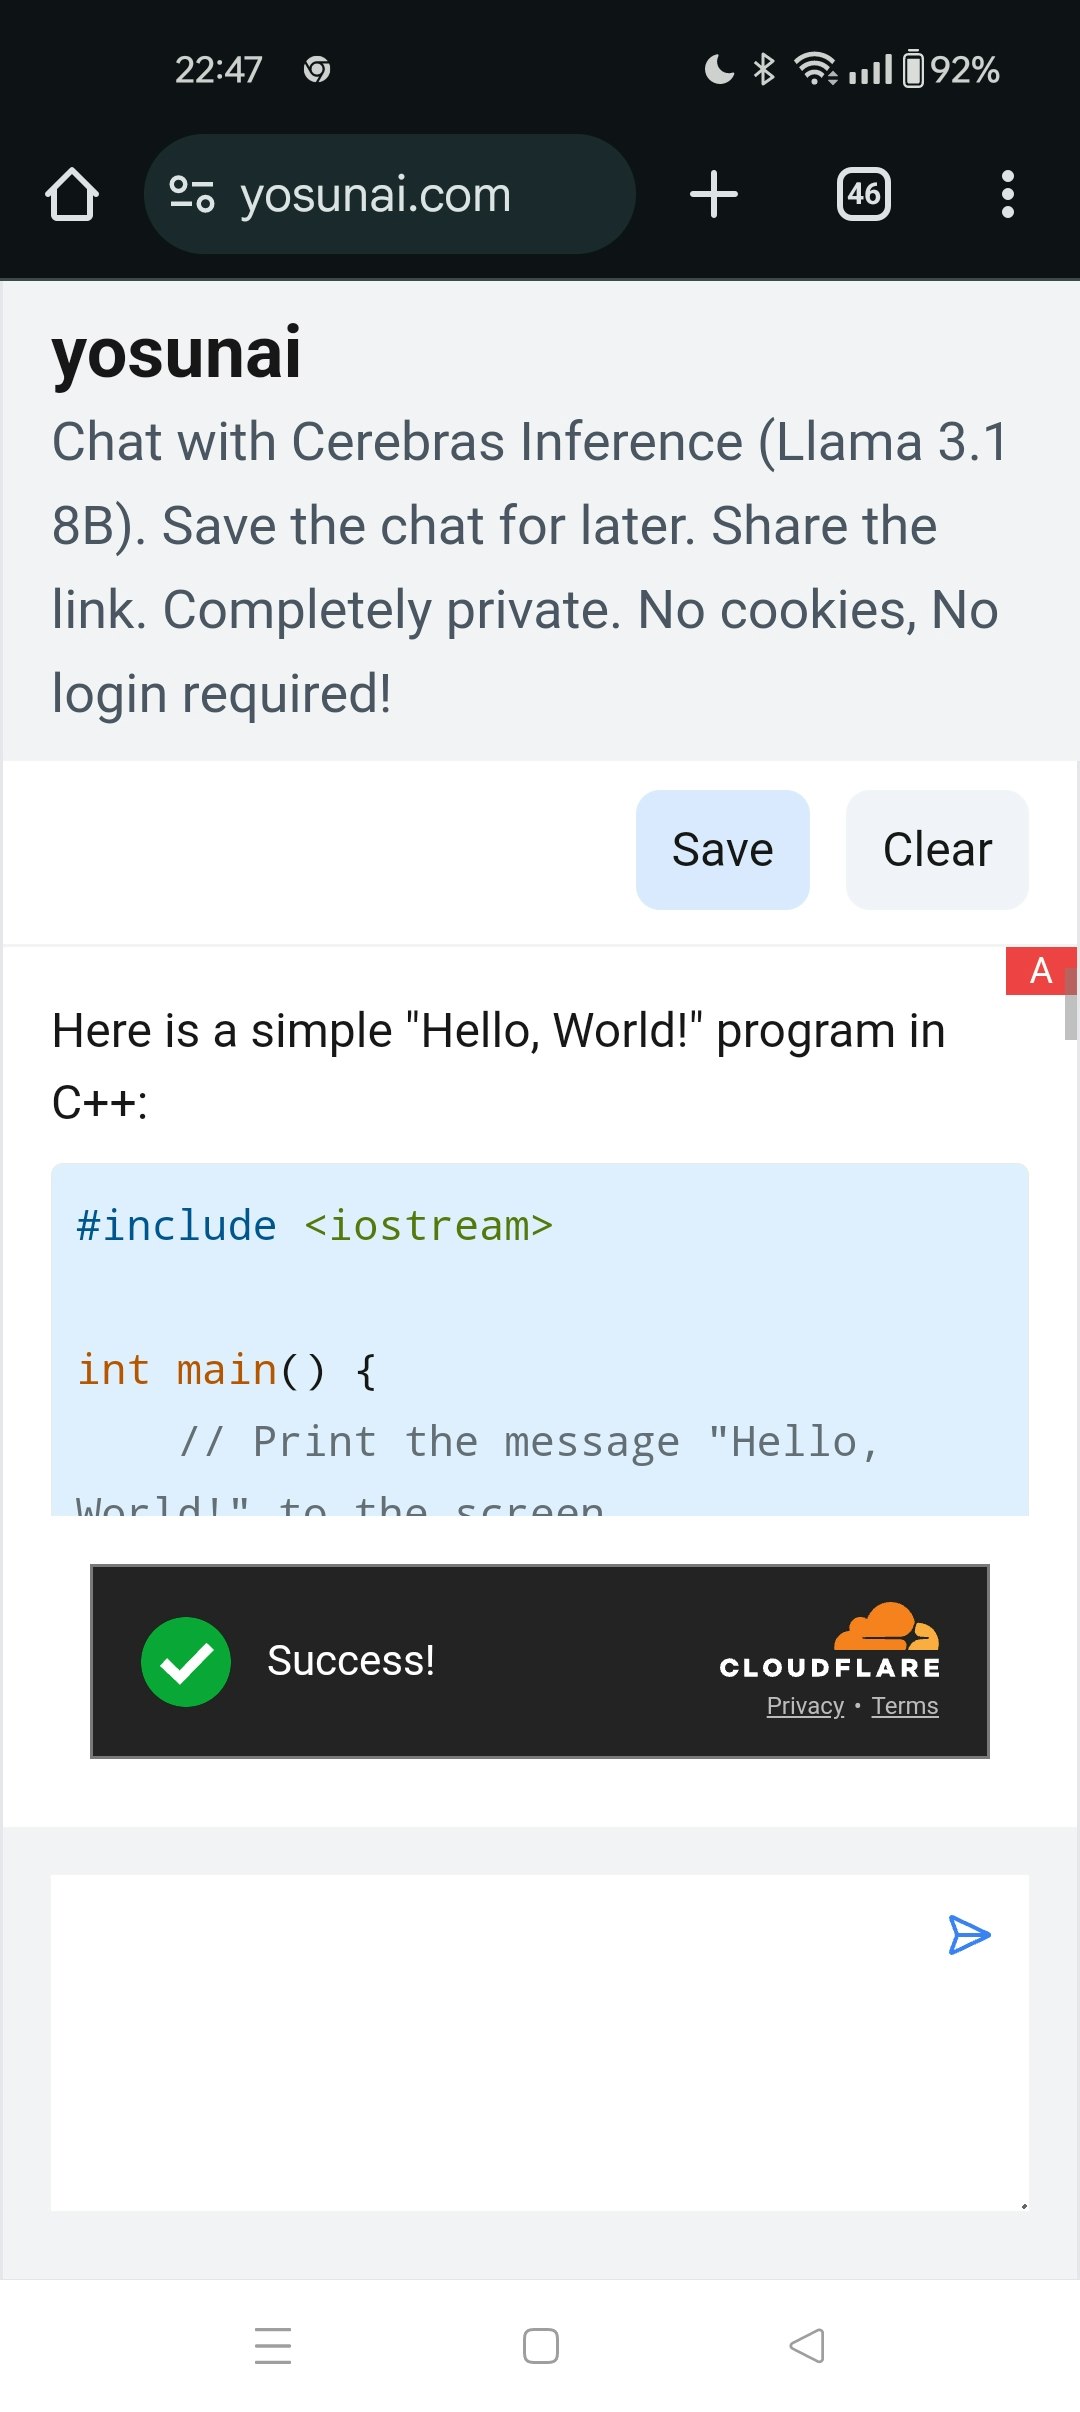Open the Terms link in the Cloudflare widget
The width and height of the screenshot is (1080, 2412).
903,1705
